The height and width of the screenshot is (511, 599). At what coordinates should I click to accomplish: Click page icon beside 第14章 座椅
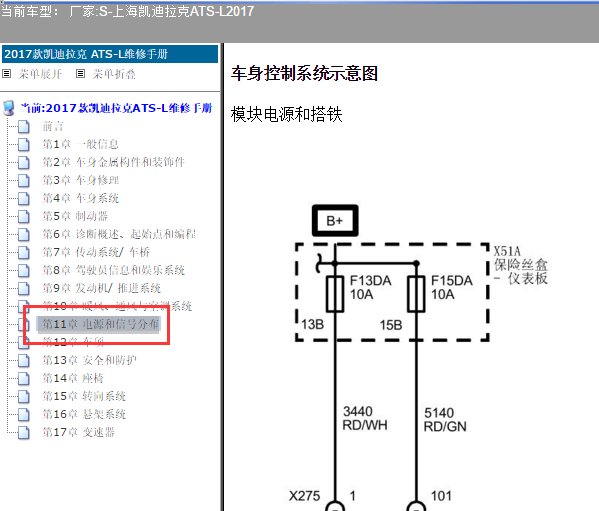(24, 378)
